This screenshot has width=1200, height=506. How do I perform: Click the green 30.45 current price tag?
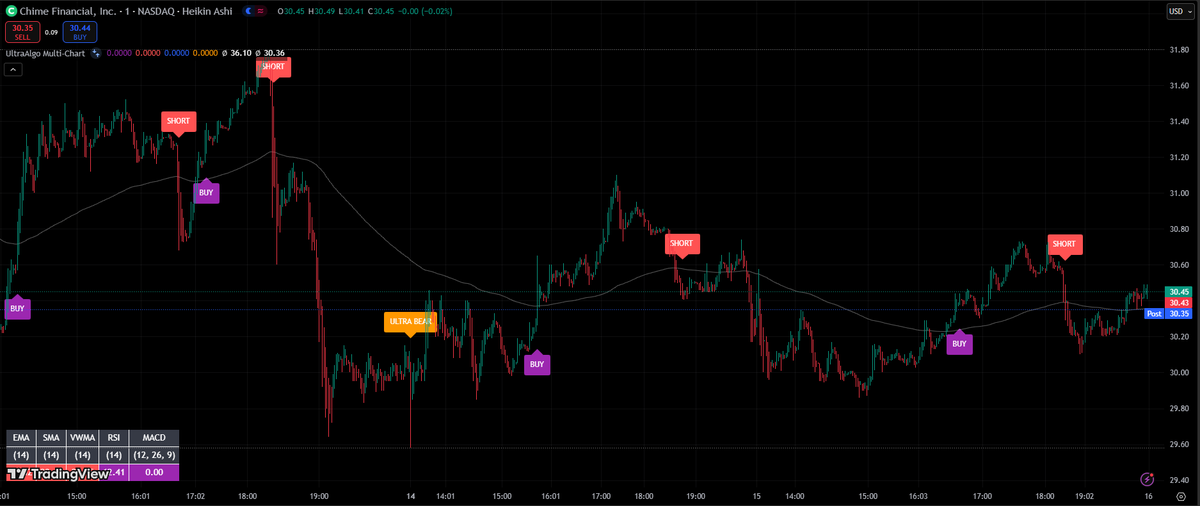point(1177,291)
